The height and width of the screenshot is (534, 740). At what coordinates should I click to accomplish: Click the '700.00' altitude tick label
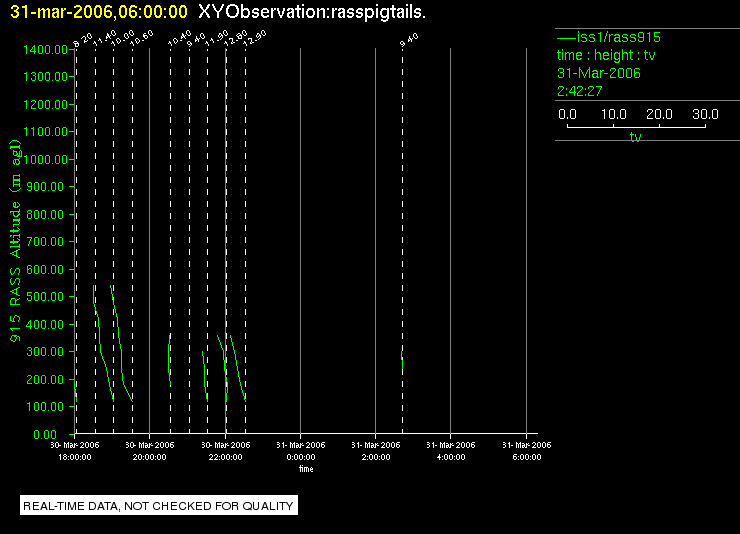click(45, 242)
